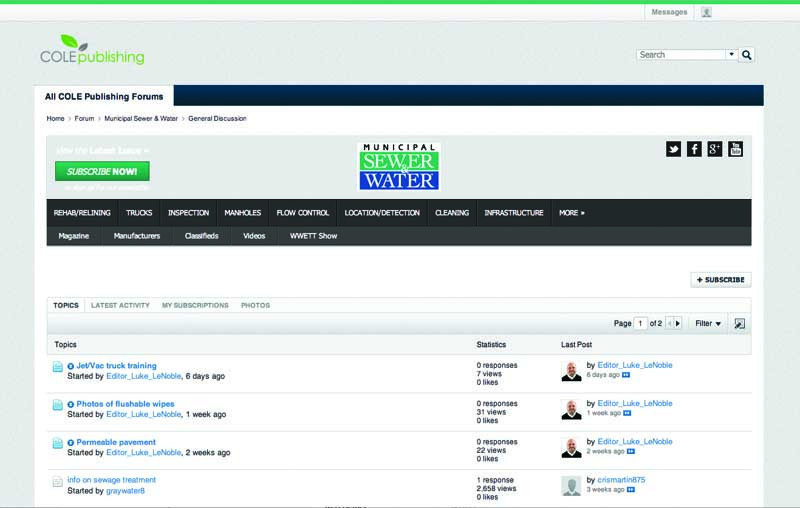
Task: Go to the next page arrow
Action: tap(677, 323)
